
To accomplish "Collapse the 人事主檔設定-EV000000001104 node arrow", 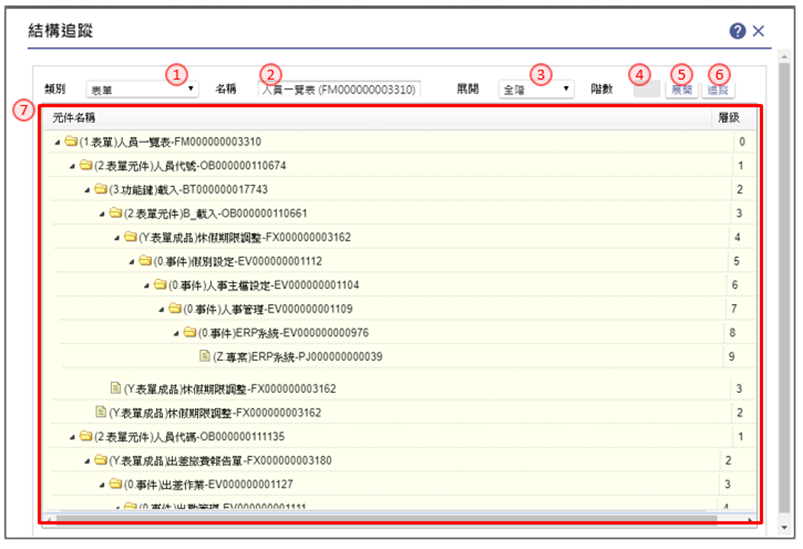I will [146, 286].
